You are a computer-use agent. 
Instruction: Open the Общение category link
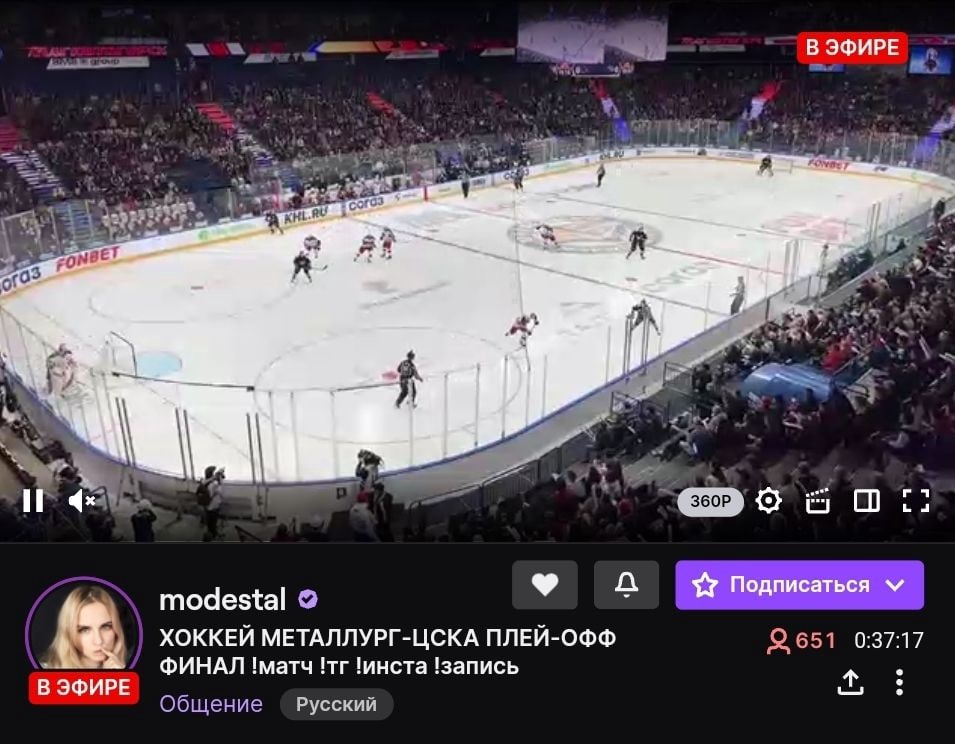[211, 704]
